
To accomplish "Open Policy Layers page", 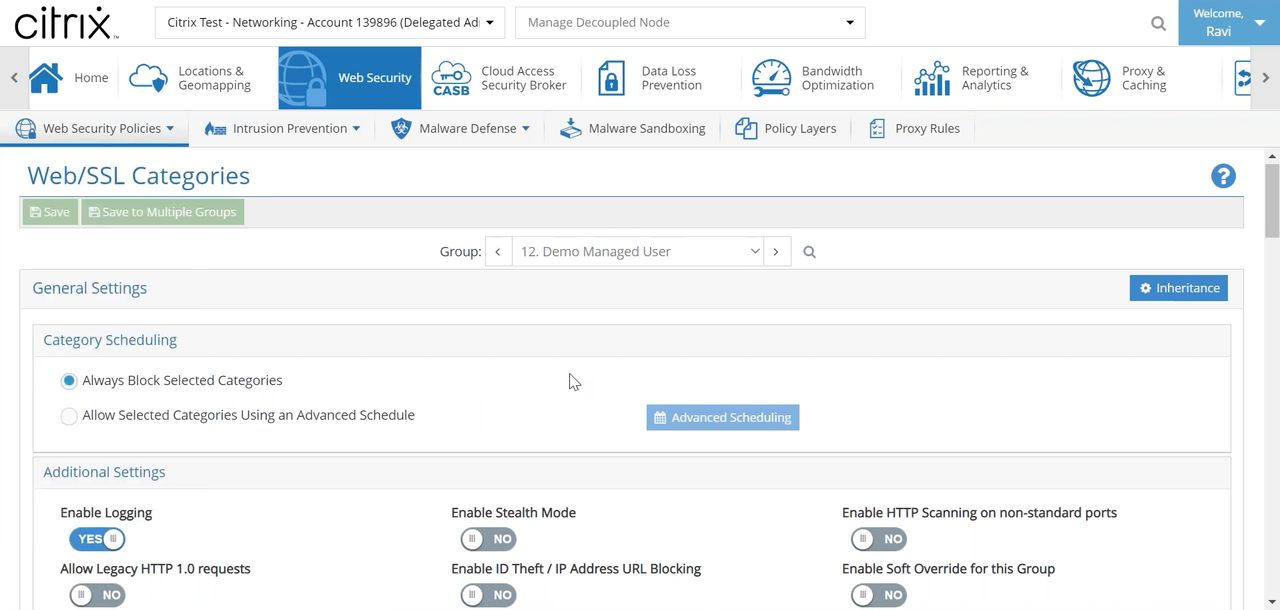I will [786, 129].
